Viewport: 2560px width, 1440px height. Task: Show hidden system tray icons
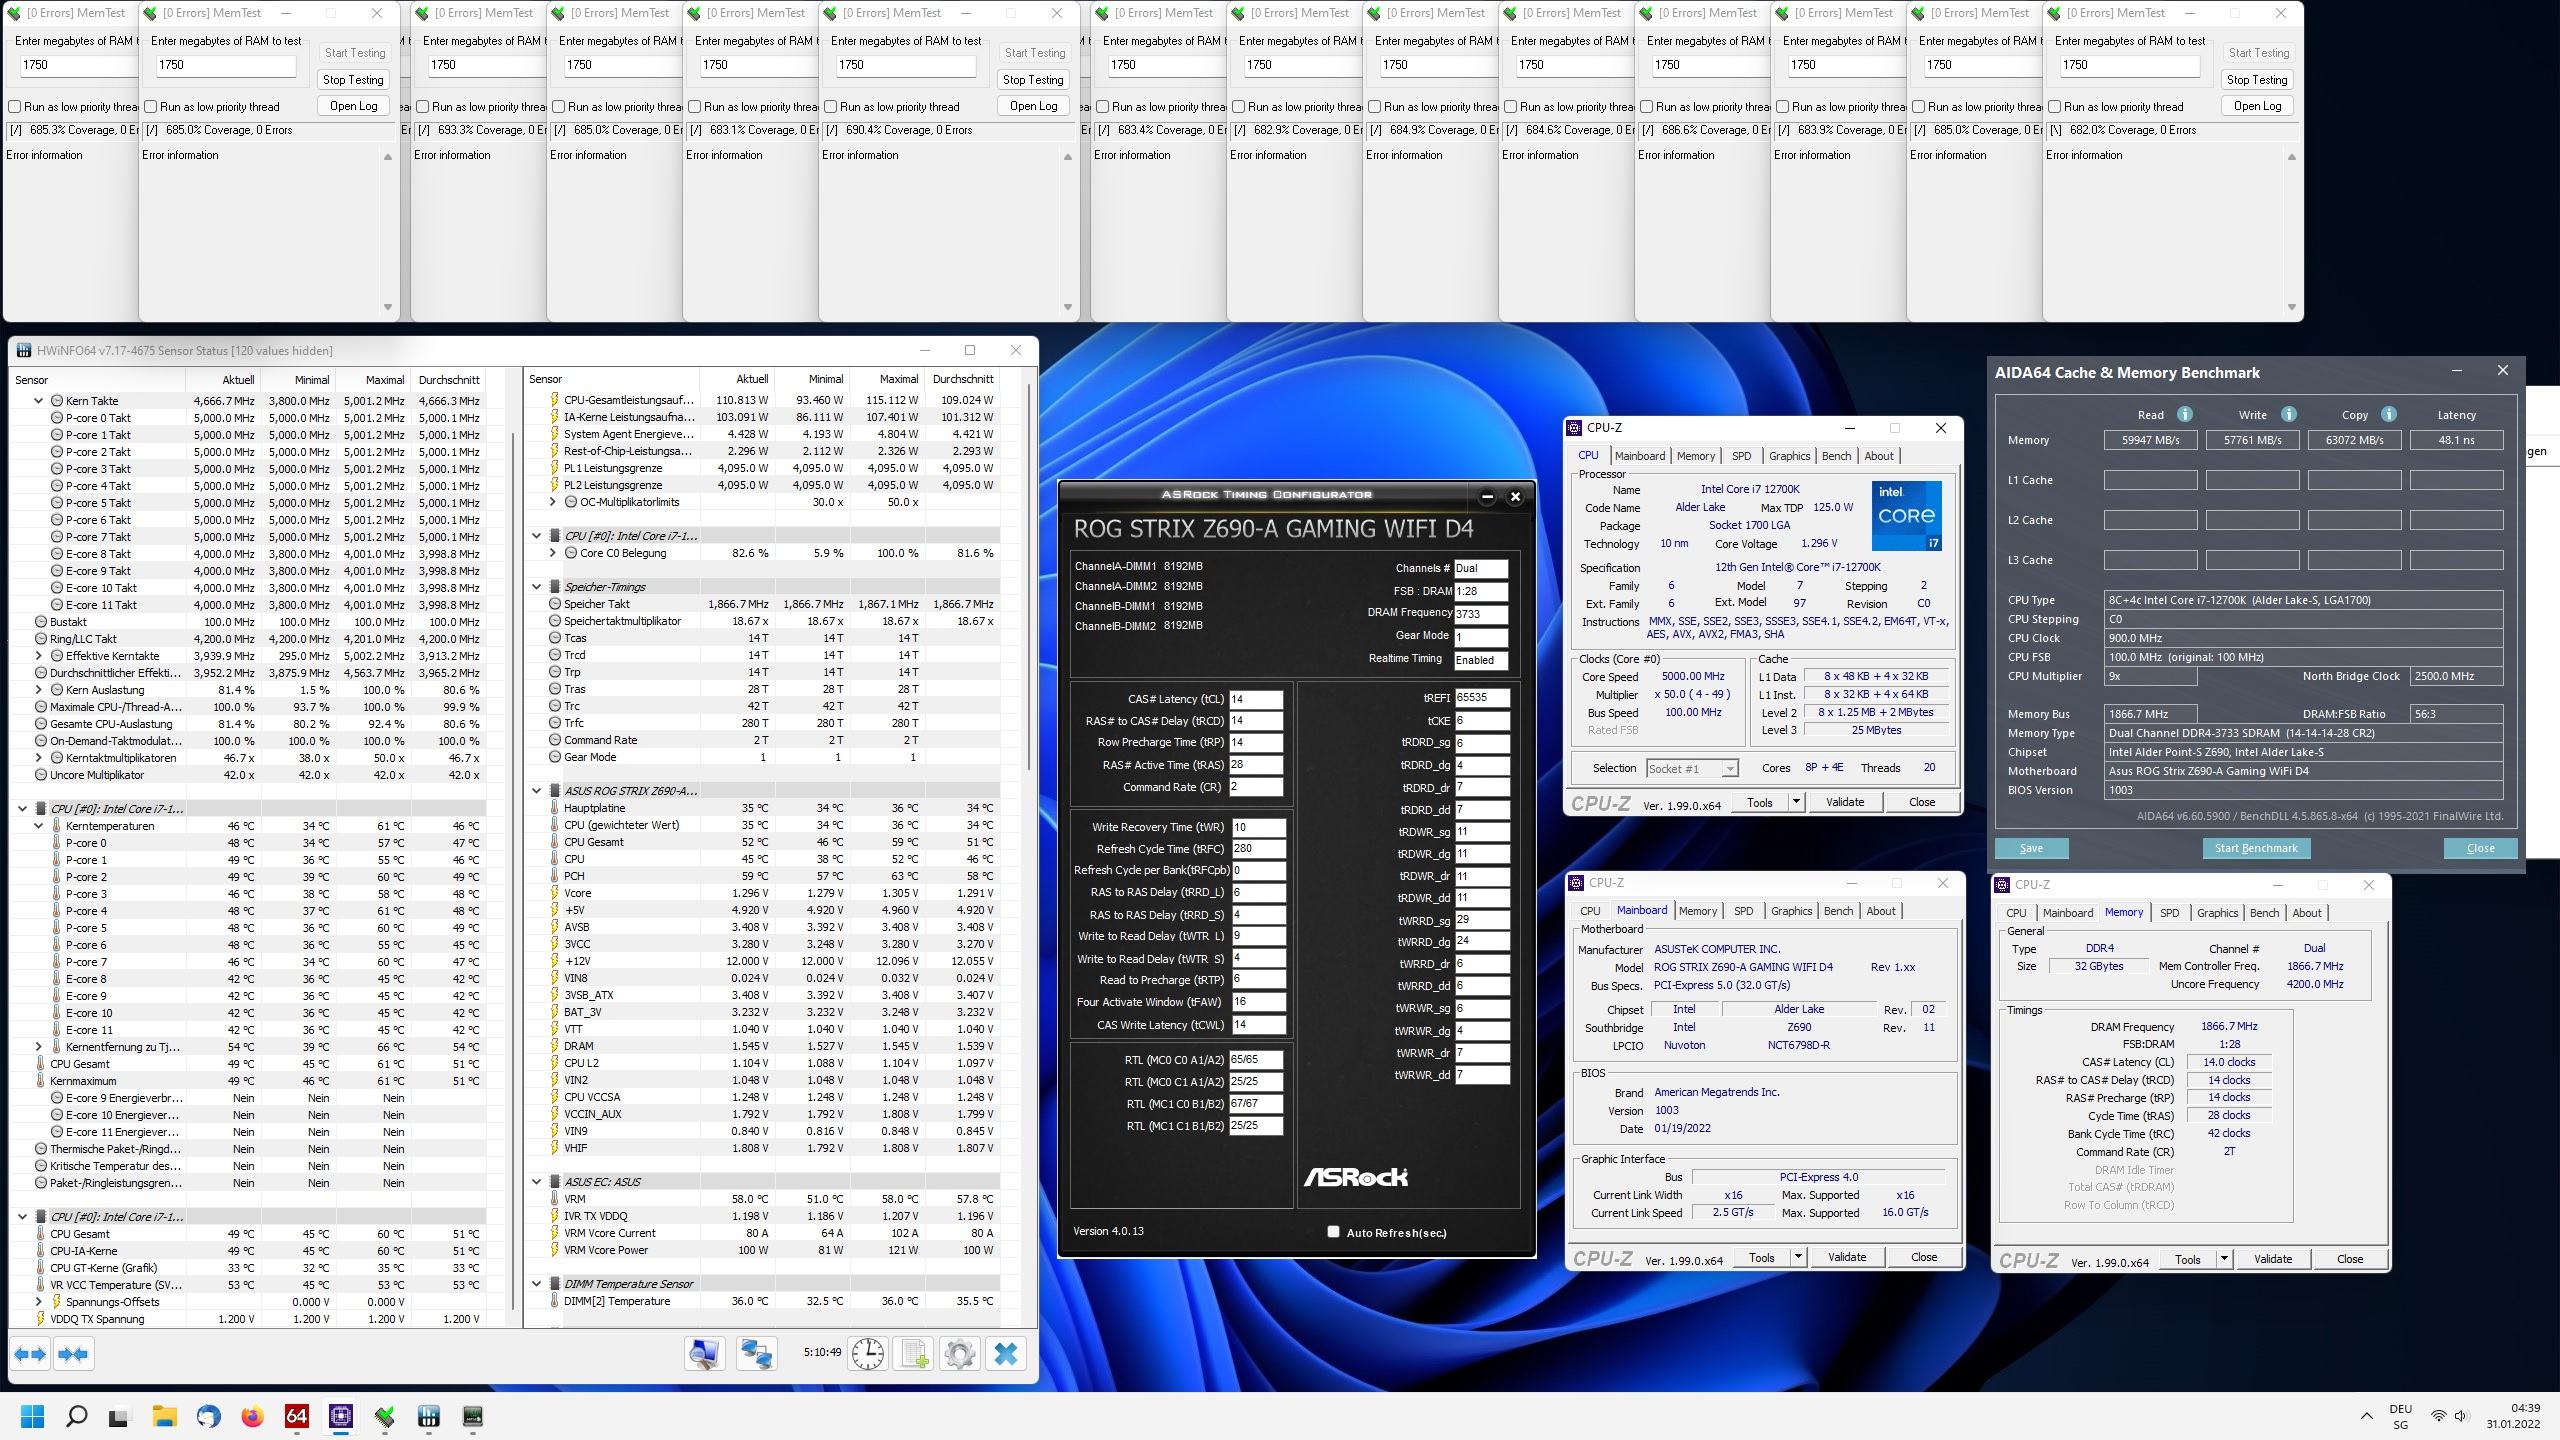2366,1416
